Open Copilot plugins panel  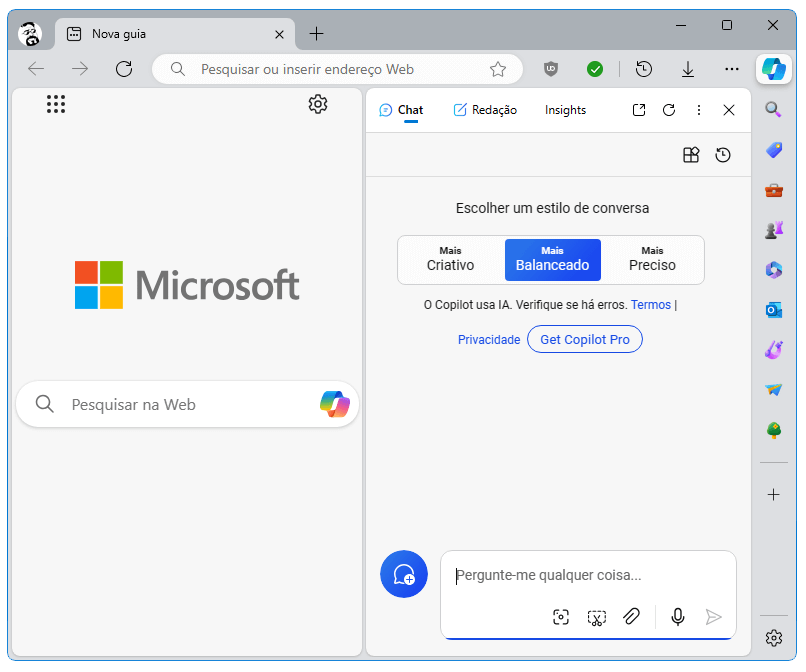(x=691, y=155)
